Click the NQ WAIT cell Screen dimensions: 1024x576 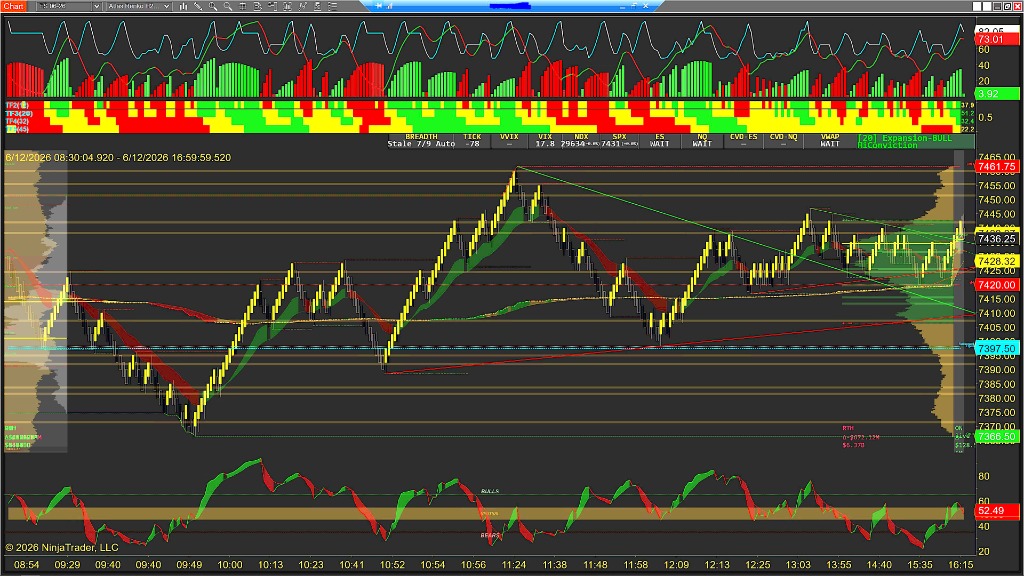pyautogui.click(x=702, y=140)
